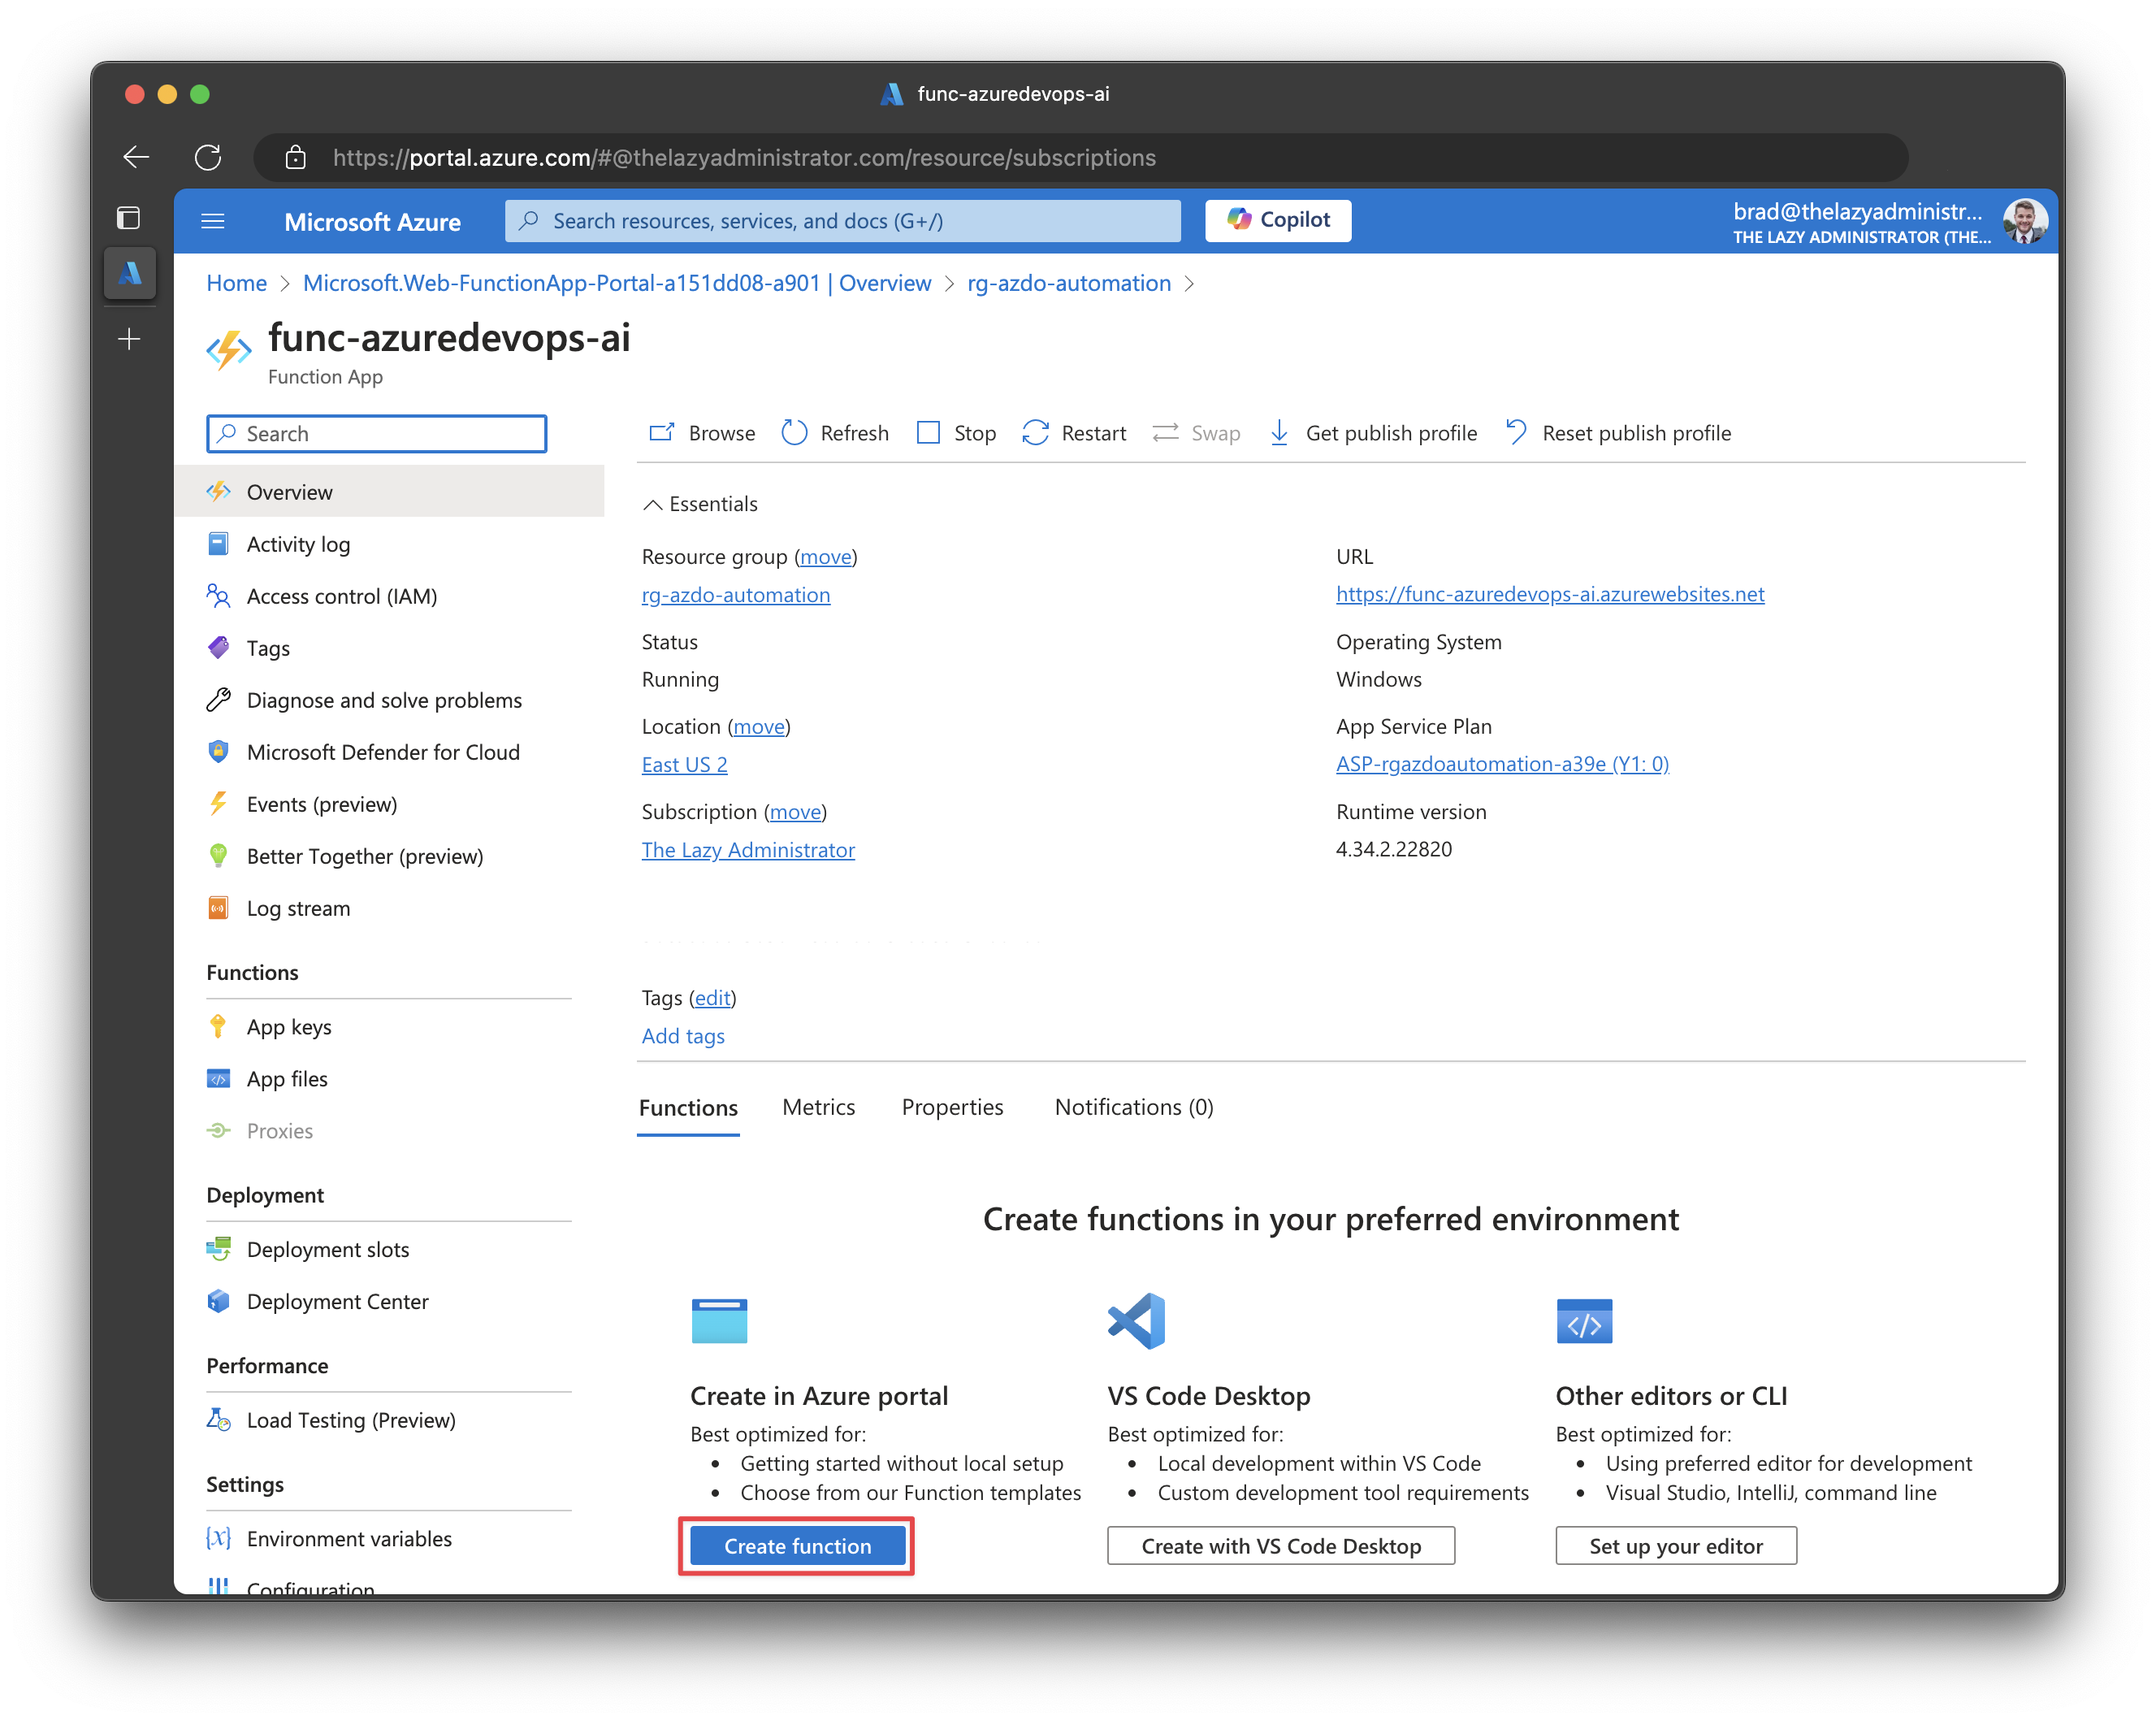The image size is (2156, 1721).
Task: Open Overview in the left menu
Action: pyautogui.click(x=389, y=492)
